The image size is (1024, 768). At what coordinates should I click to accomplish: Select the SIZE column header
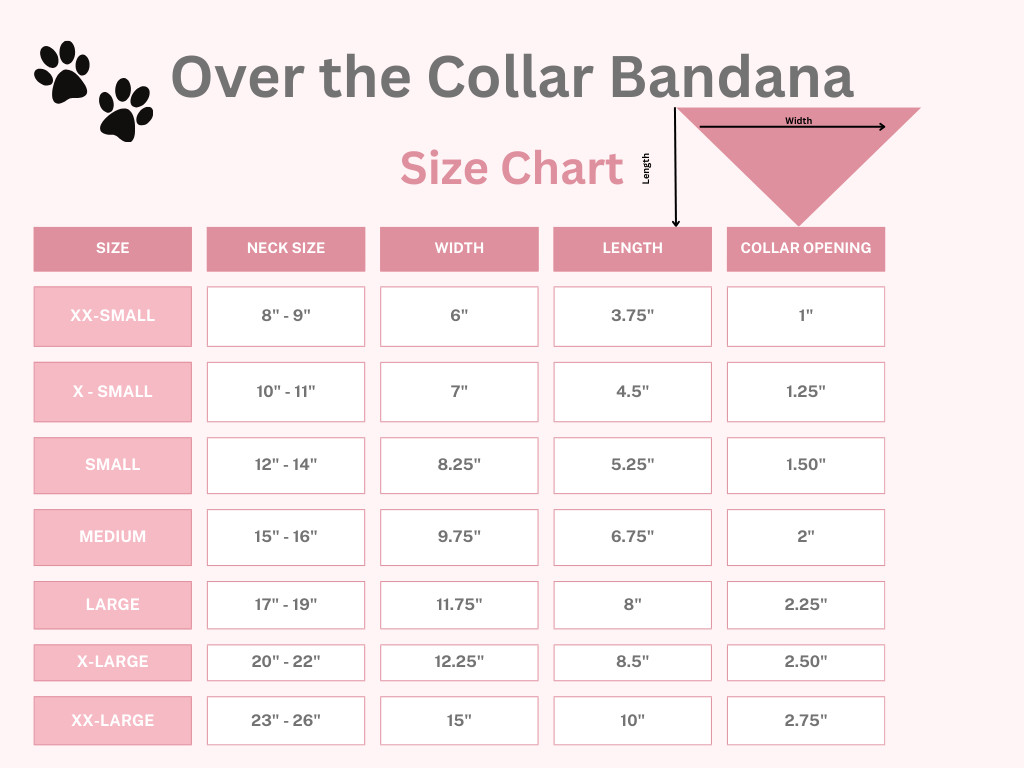(112, 249)
